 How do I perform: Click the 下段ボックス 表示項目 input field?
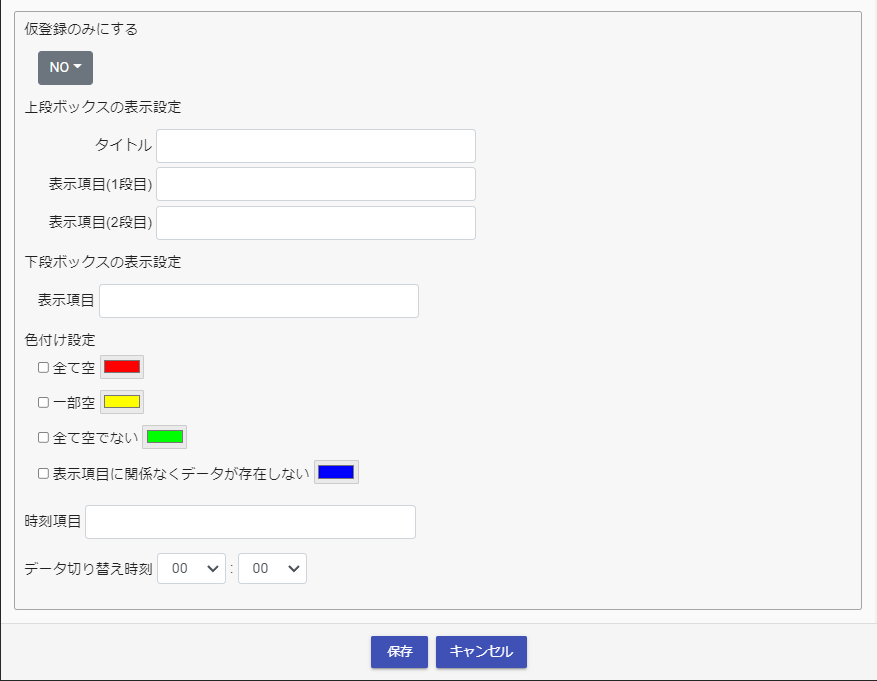[258, 301]
